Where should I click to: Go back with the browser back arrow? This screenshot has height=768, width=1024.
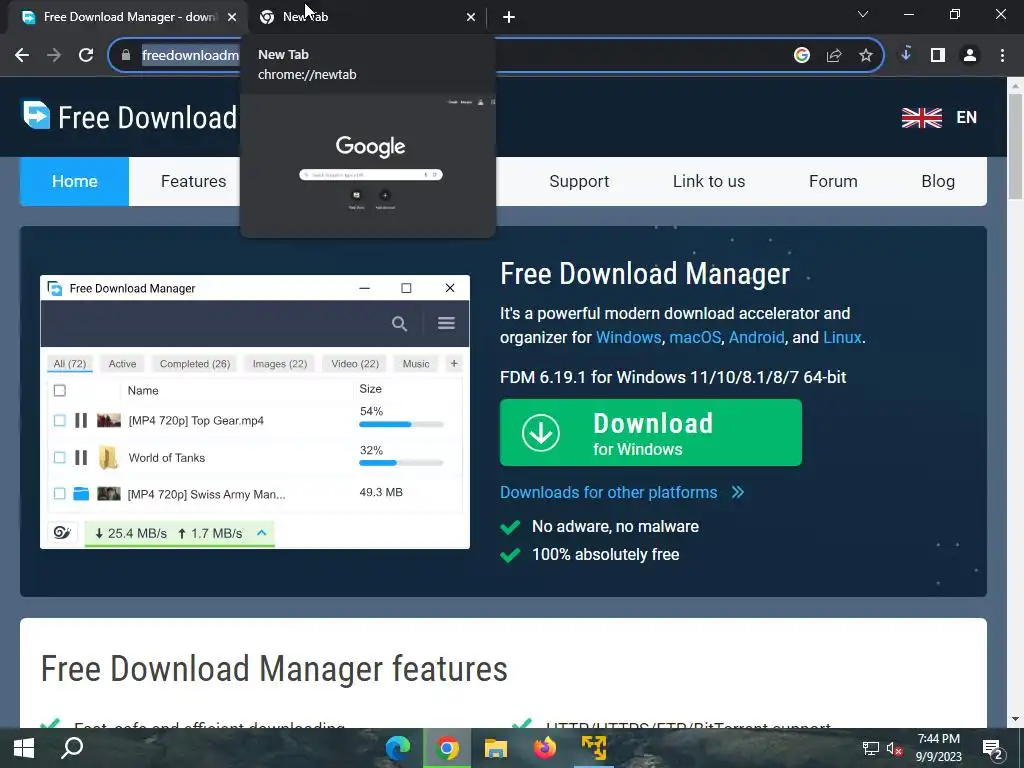coord(22,56)
